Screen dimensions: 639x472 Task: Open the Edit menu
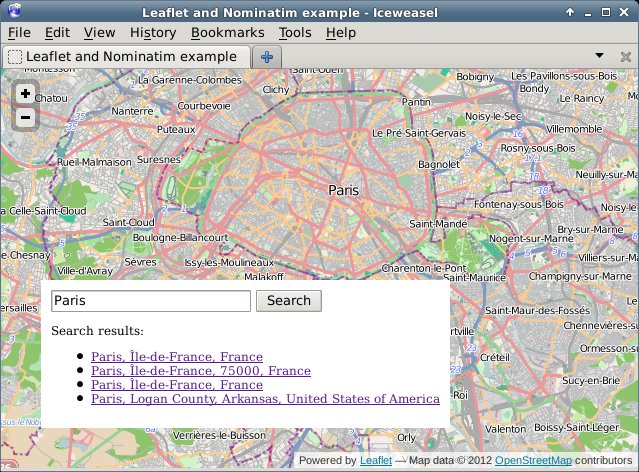[57, 33]
